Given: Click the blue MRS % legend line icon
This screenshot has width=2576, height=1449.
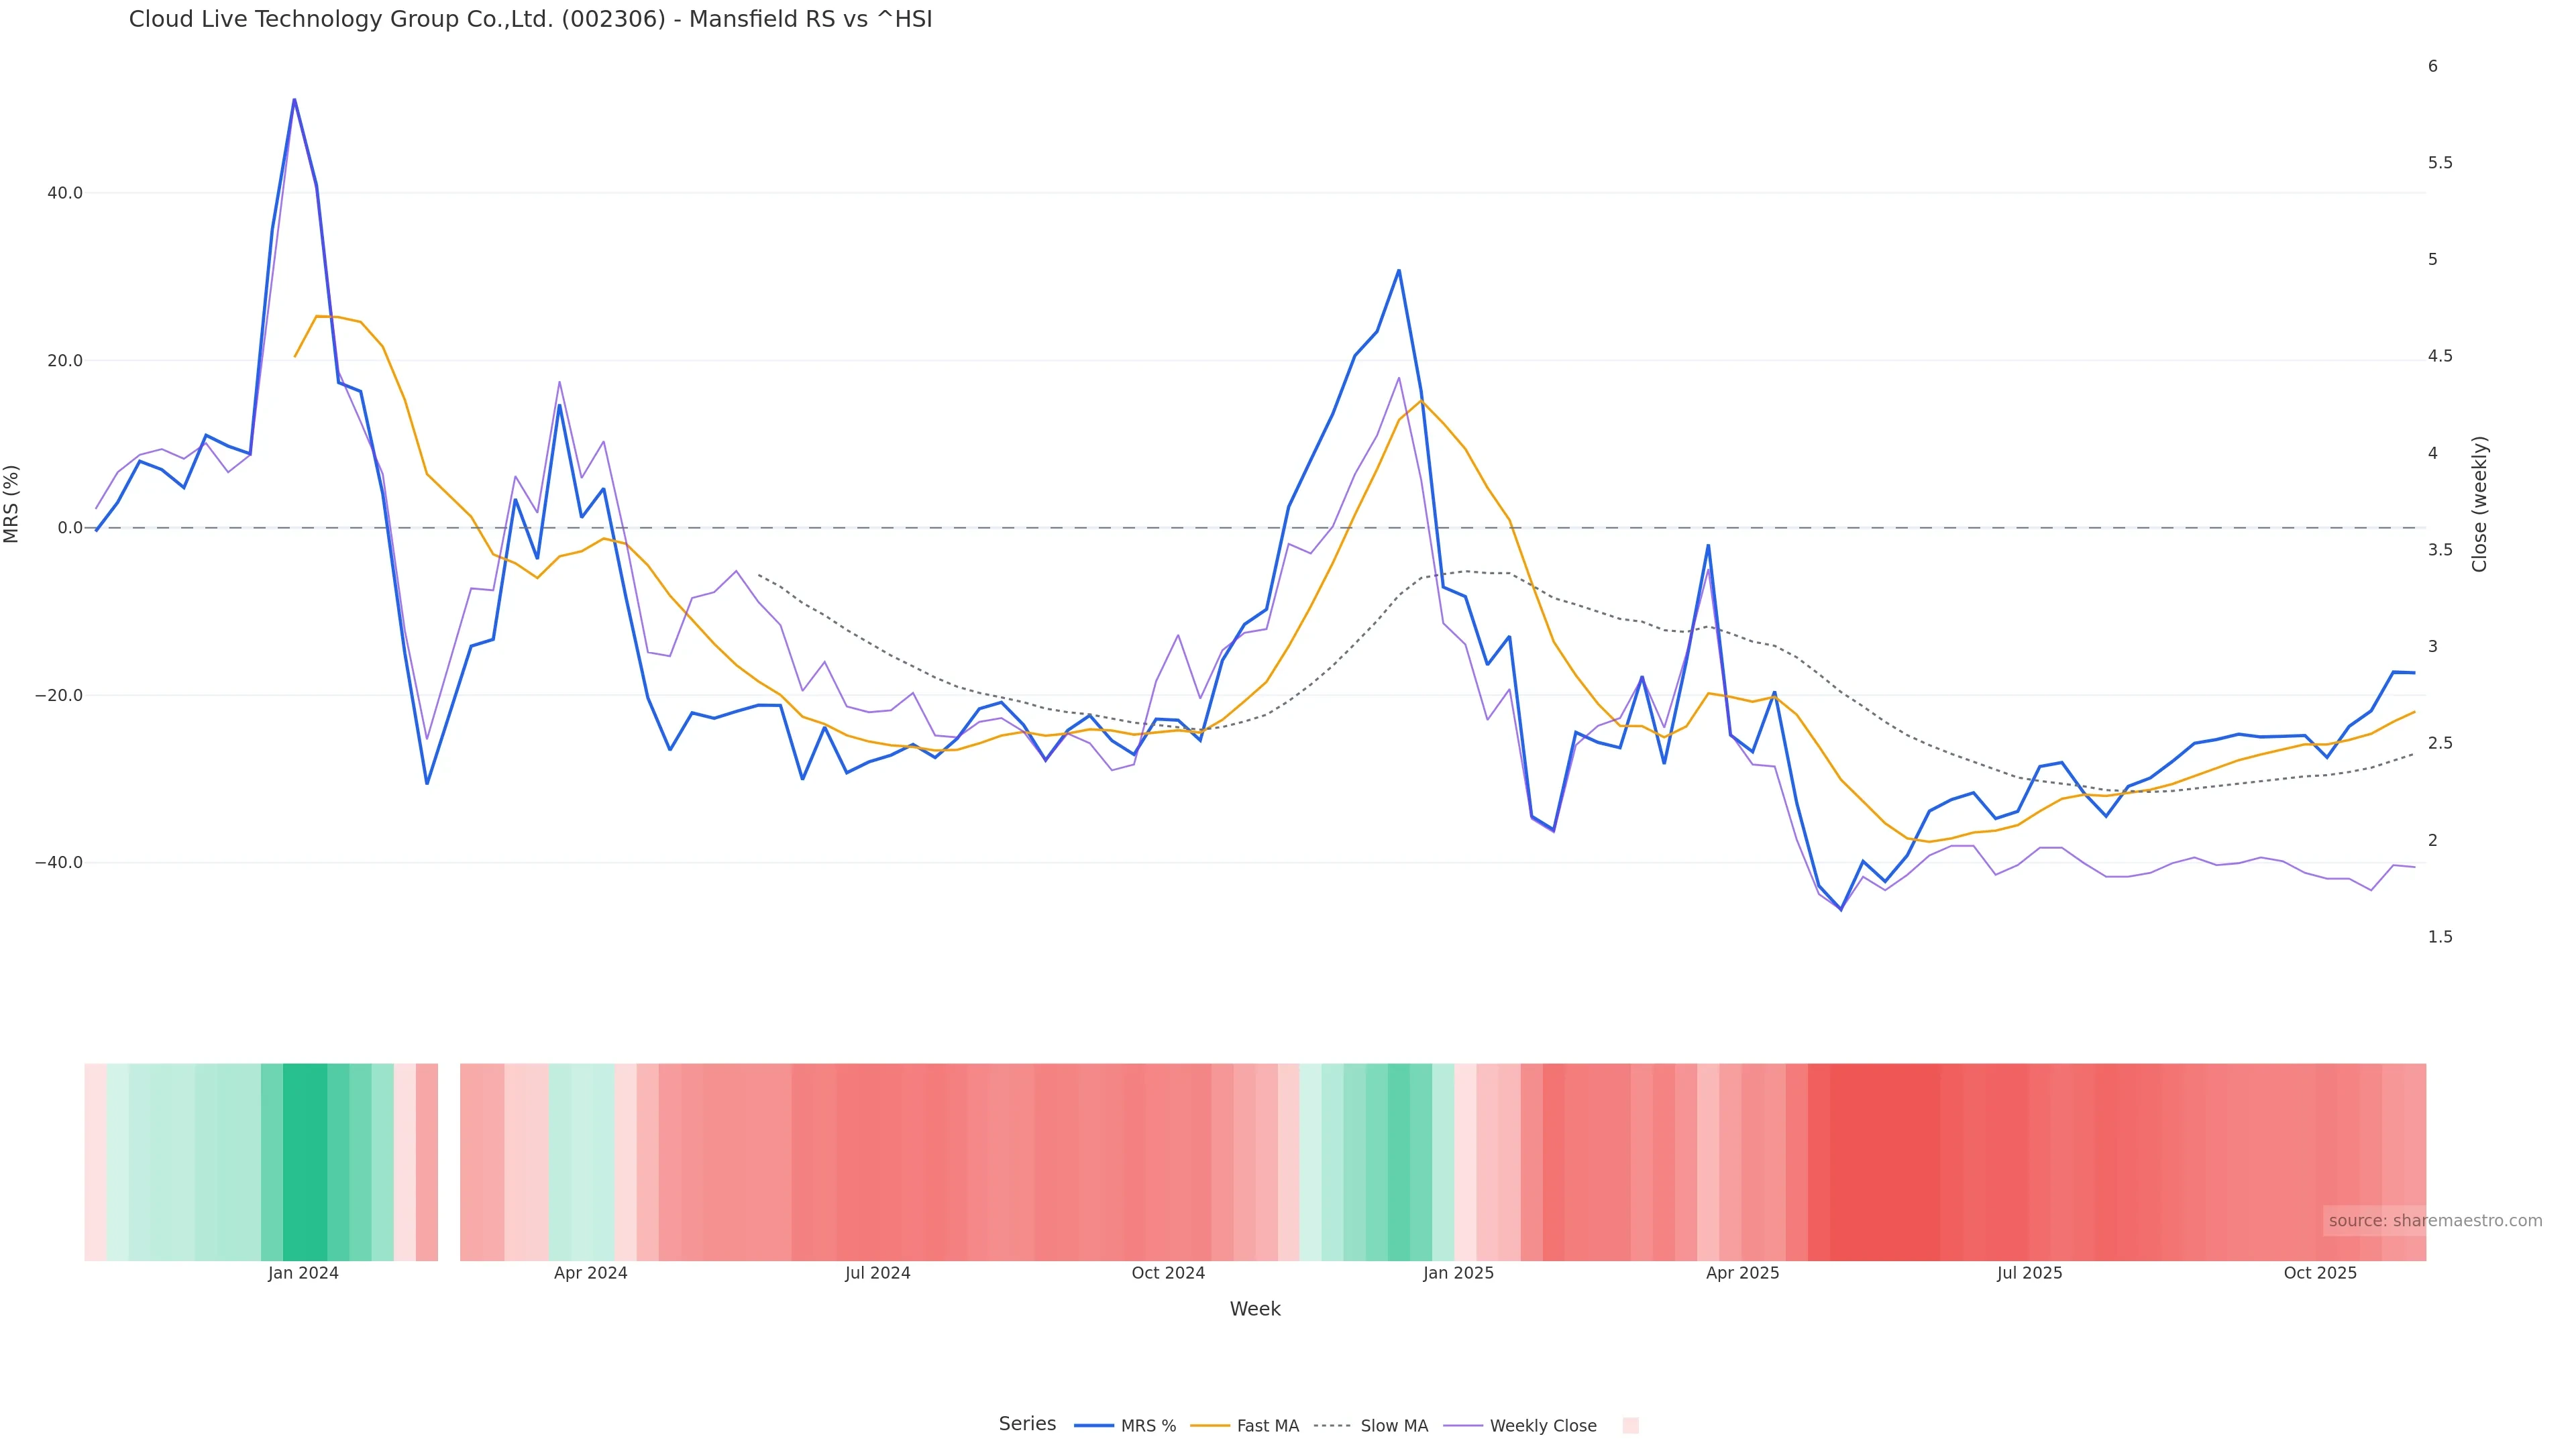Looking at the screenshot, I should coord(1093,1425).
